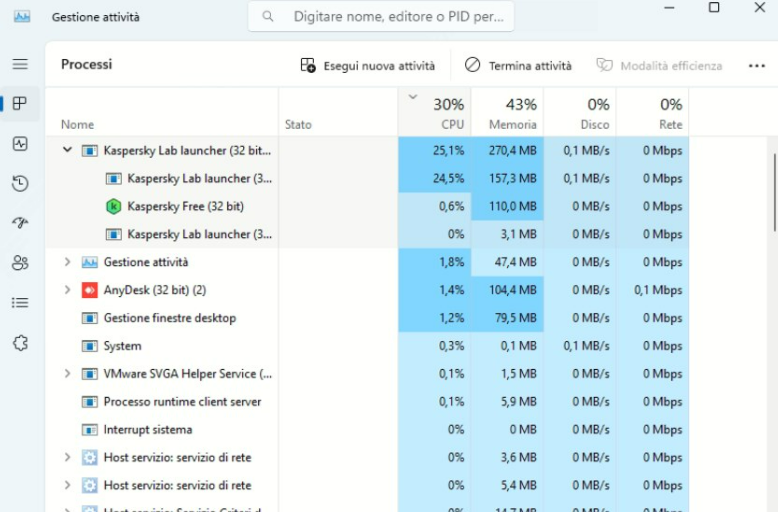The width and height of the screenshot is (778, 512).
Task: Open the Details list sidebar icon
Action: coord(20,303)
